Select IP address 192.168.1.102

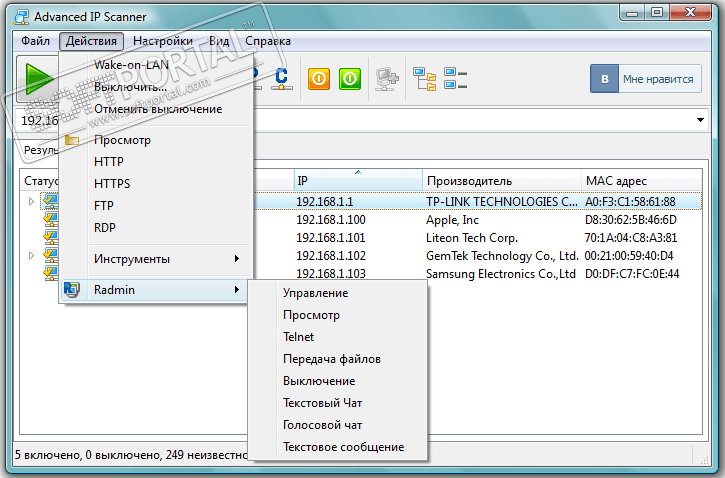pyautogui.click(x=331, y=256)
